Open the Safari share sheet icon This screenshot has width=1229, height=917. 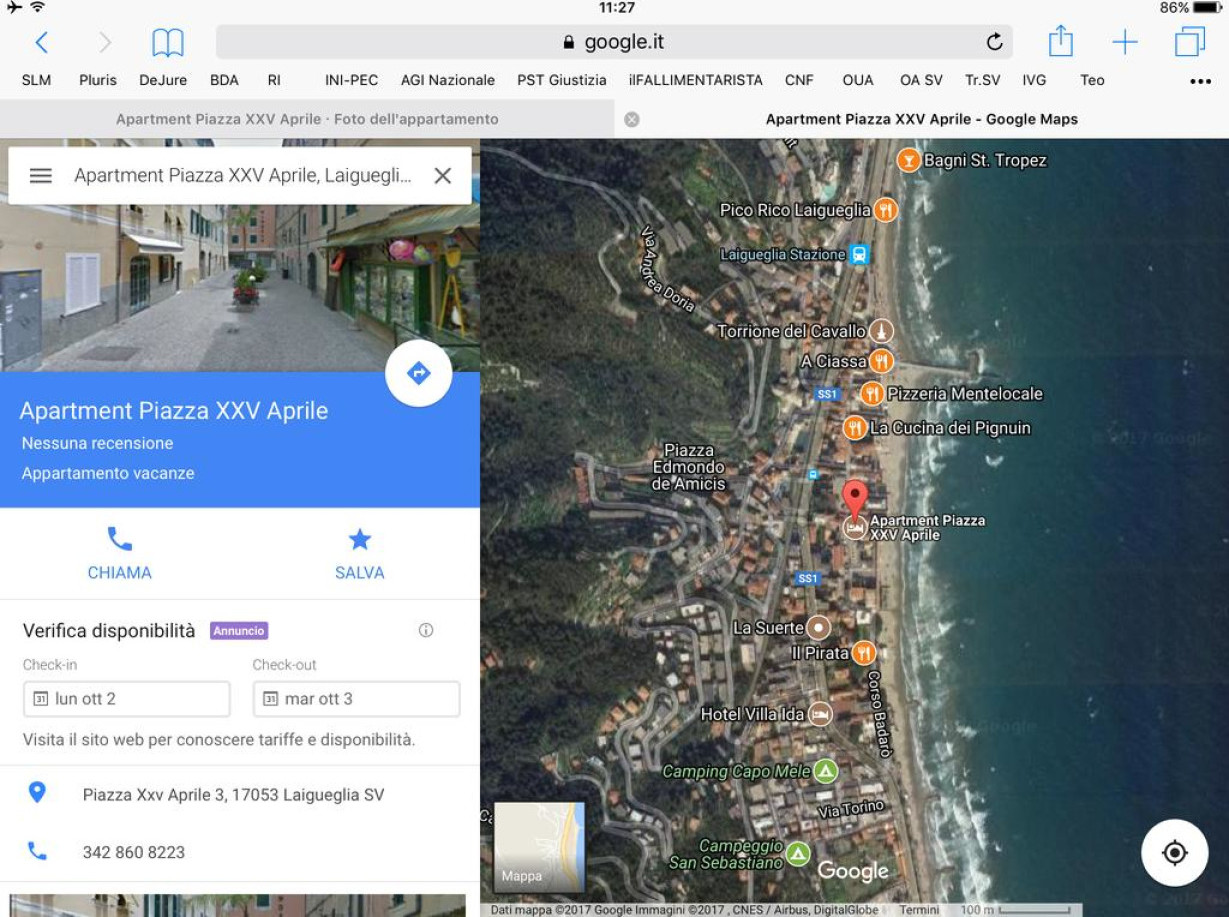coord(1061,41)
